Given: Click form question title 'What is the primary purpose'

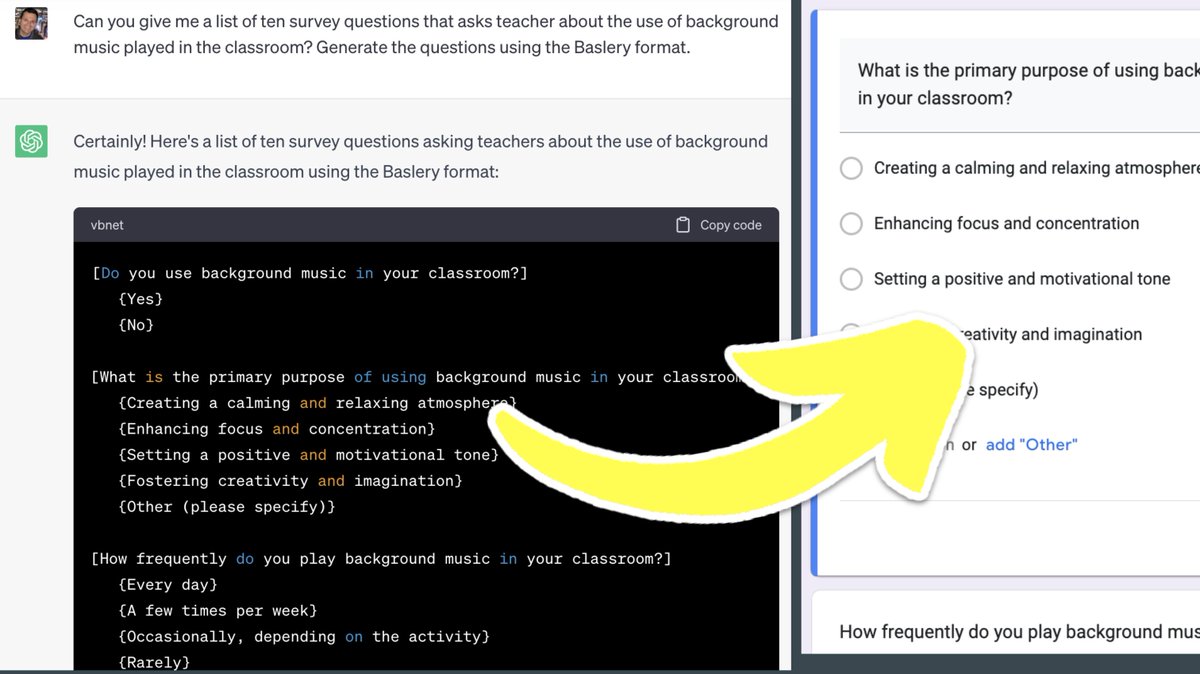Looking at the screenshot, I should [x=1028, y=84].
